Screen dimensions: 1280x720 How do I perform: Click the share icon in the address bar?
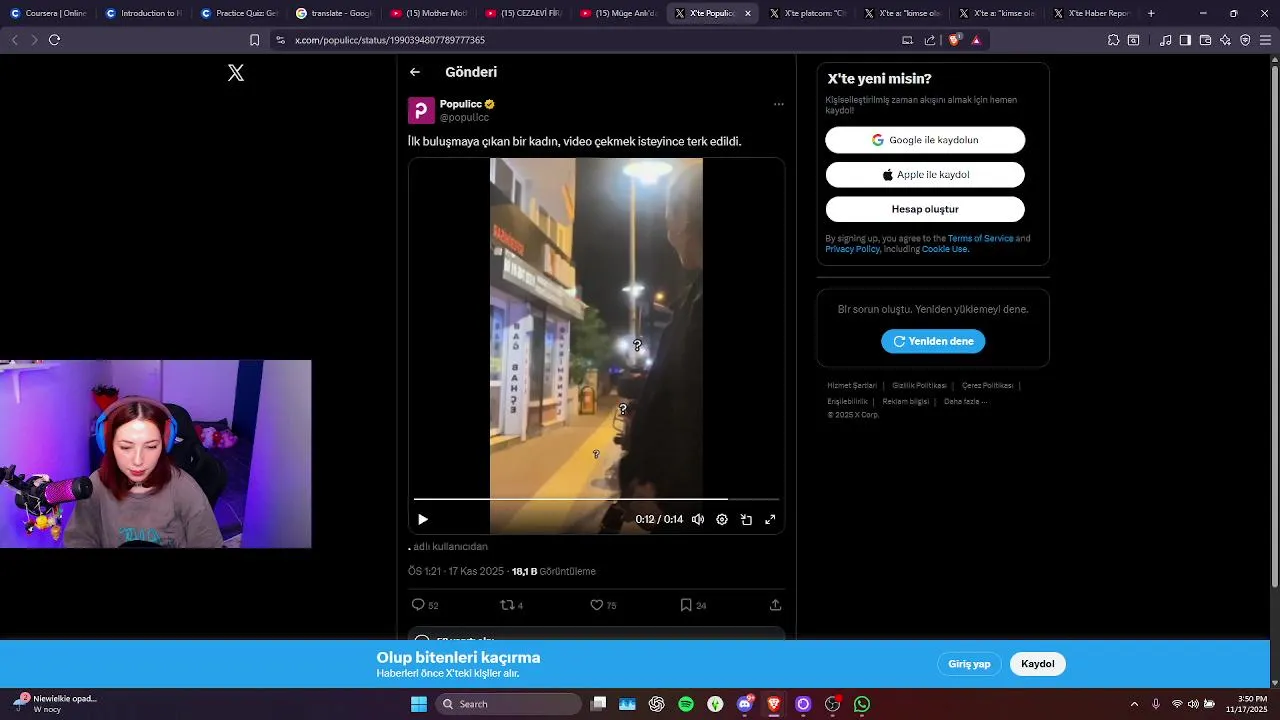[930, 40]
